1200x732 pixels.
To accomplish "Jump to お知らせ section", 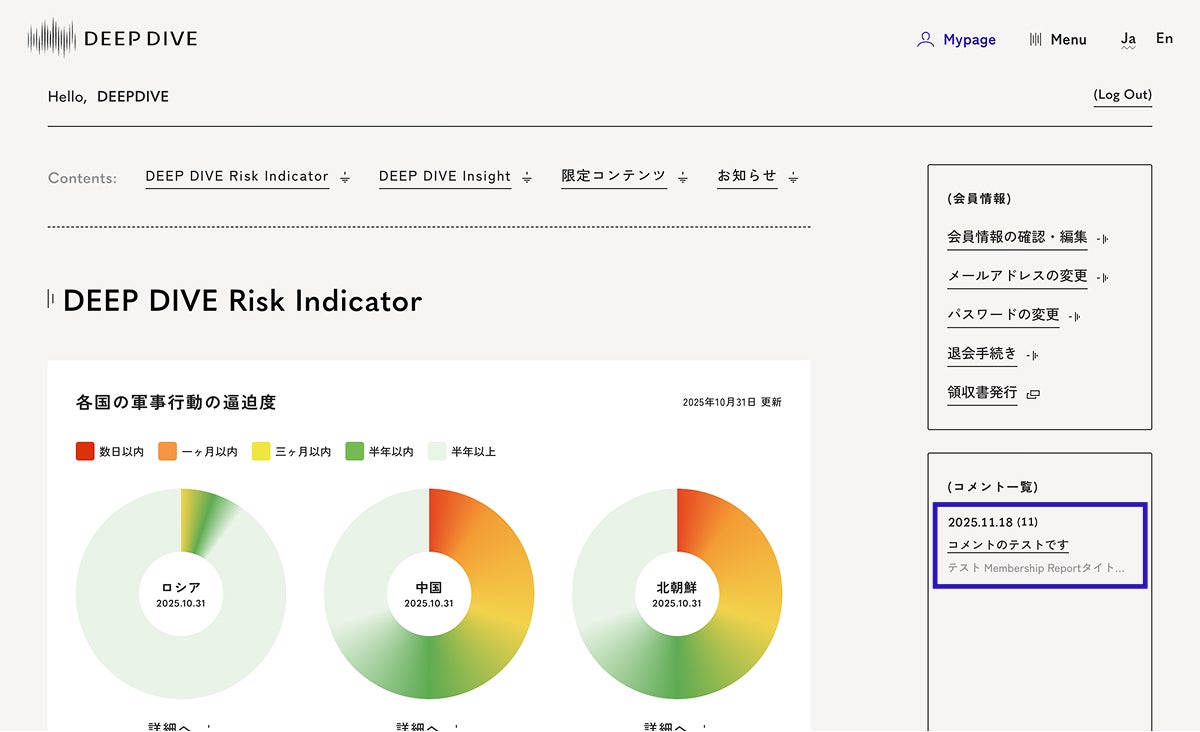I will point(747,176).
